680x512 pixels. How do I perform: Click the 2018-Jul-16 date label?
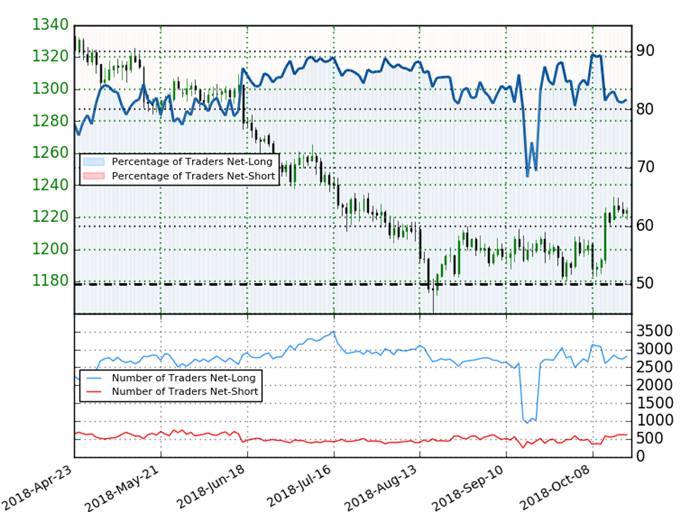(x=299, y=486)
